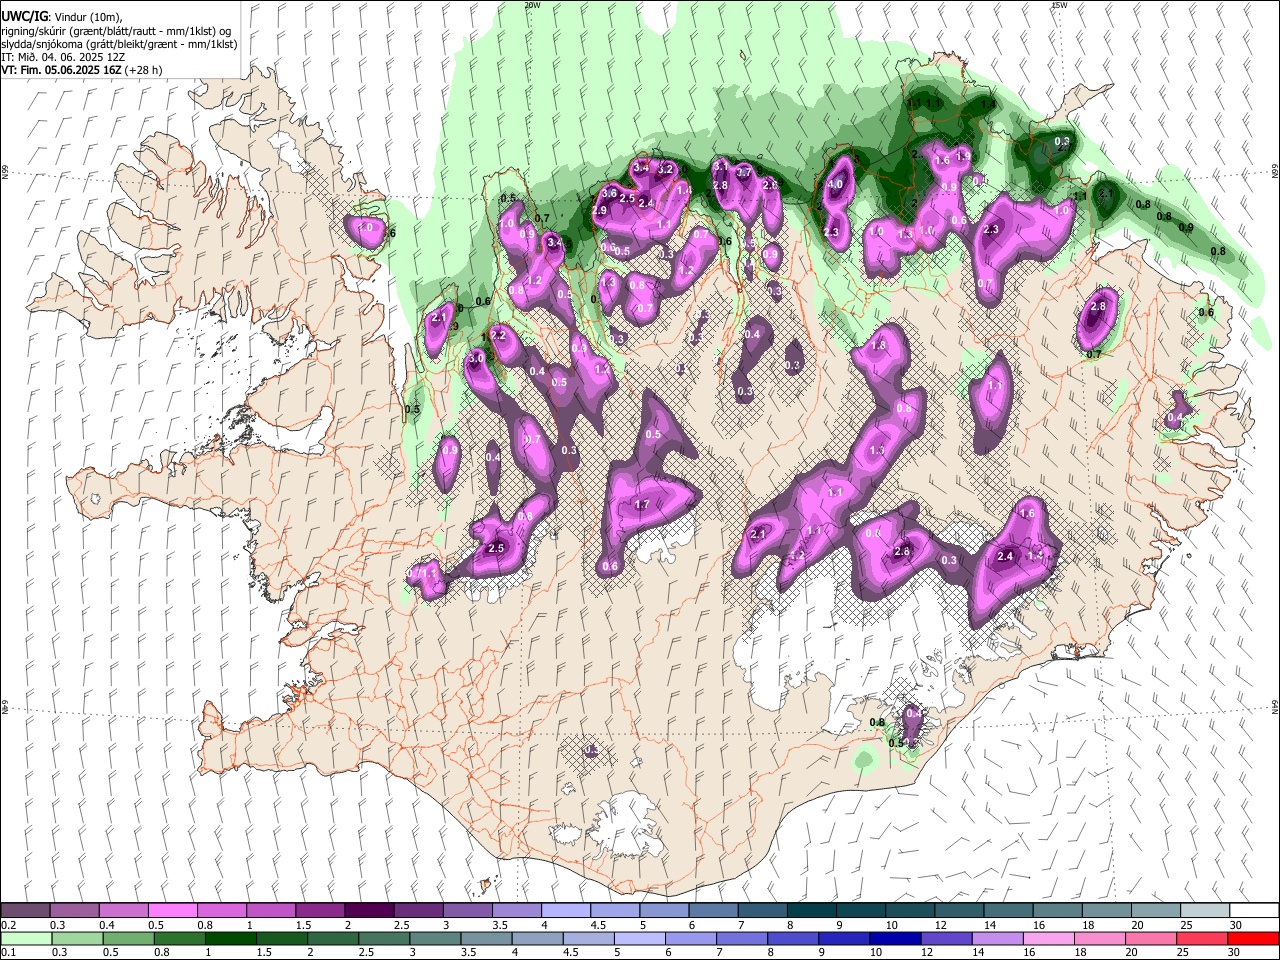Viewport: 1280px width, 960px height.
Task: Click the '15W' longitude label
Action: tap(1059, 5)
